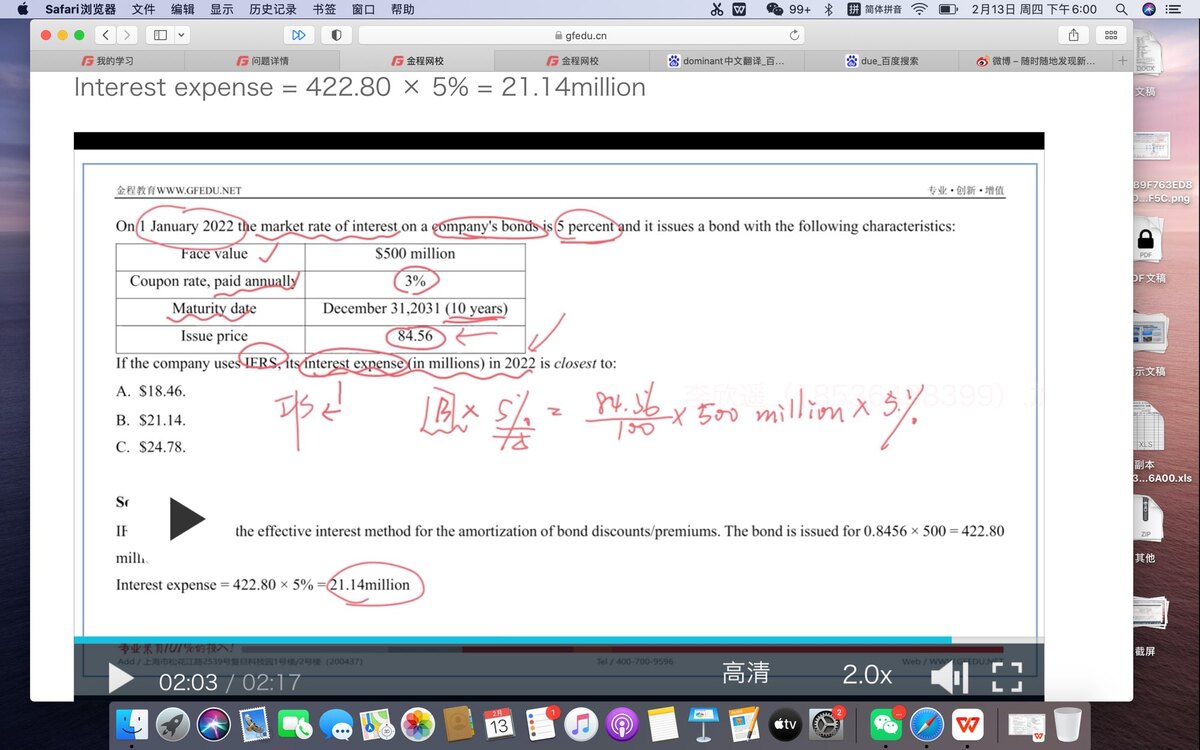The image size is (1200, 750).
Task: Open FaceTime from the Dock
Action: click(295, 724)
